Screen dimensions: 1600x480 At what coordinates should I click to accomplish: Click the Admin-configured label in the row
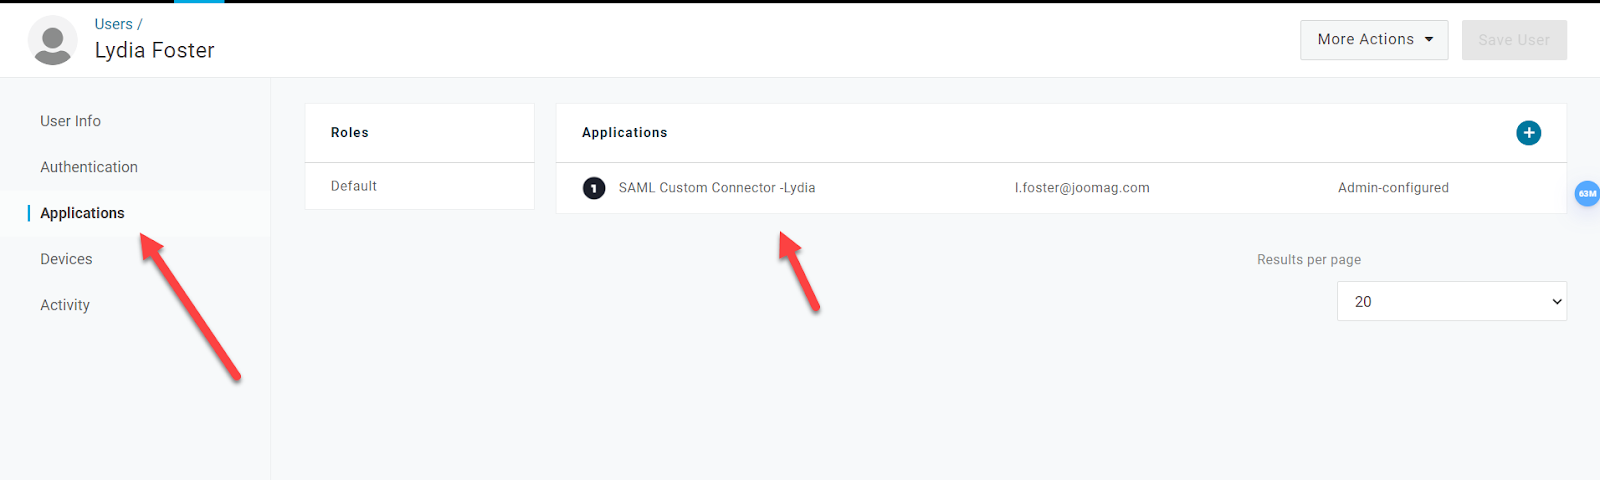(1393, 188)
